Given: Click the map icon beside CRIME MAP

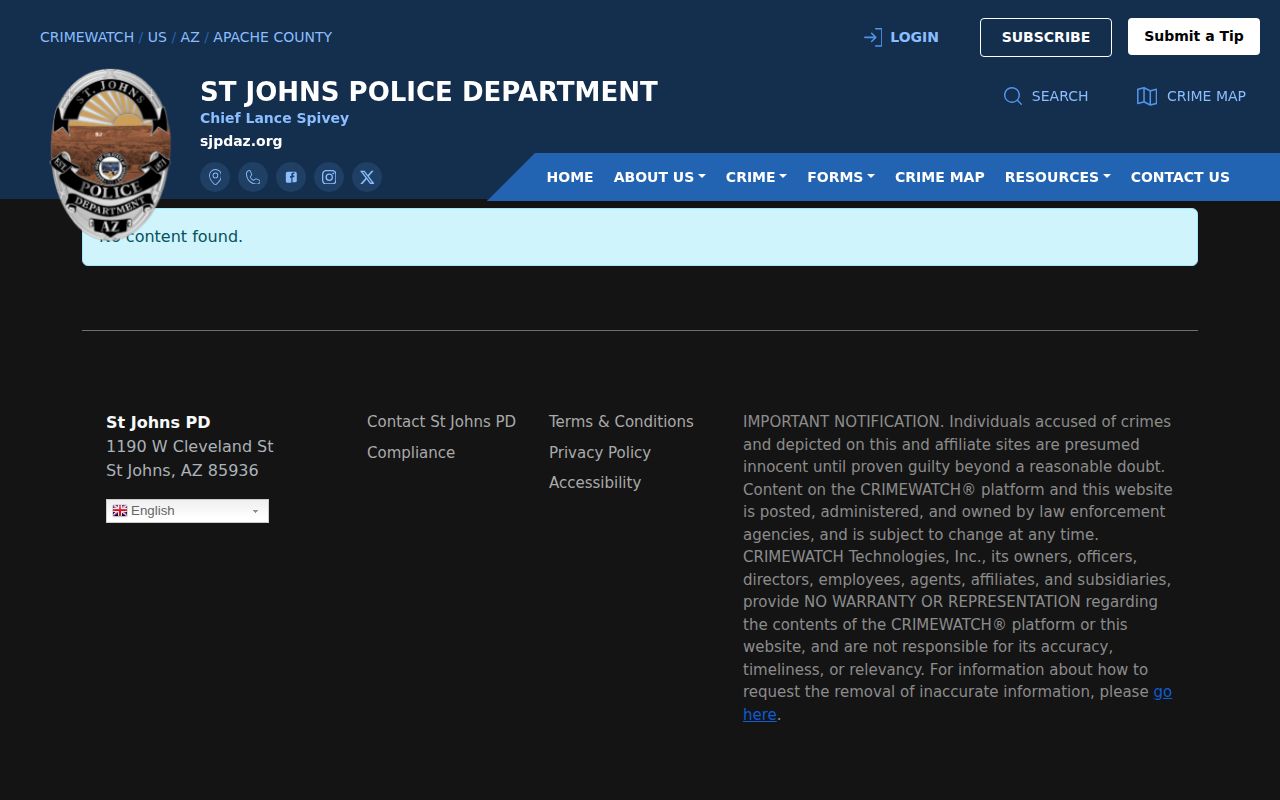Looking at the screenshot, I should tap(1147, 96).
